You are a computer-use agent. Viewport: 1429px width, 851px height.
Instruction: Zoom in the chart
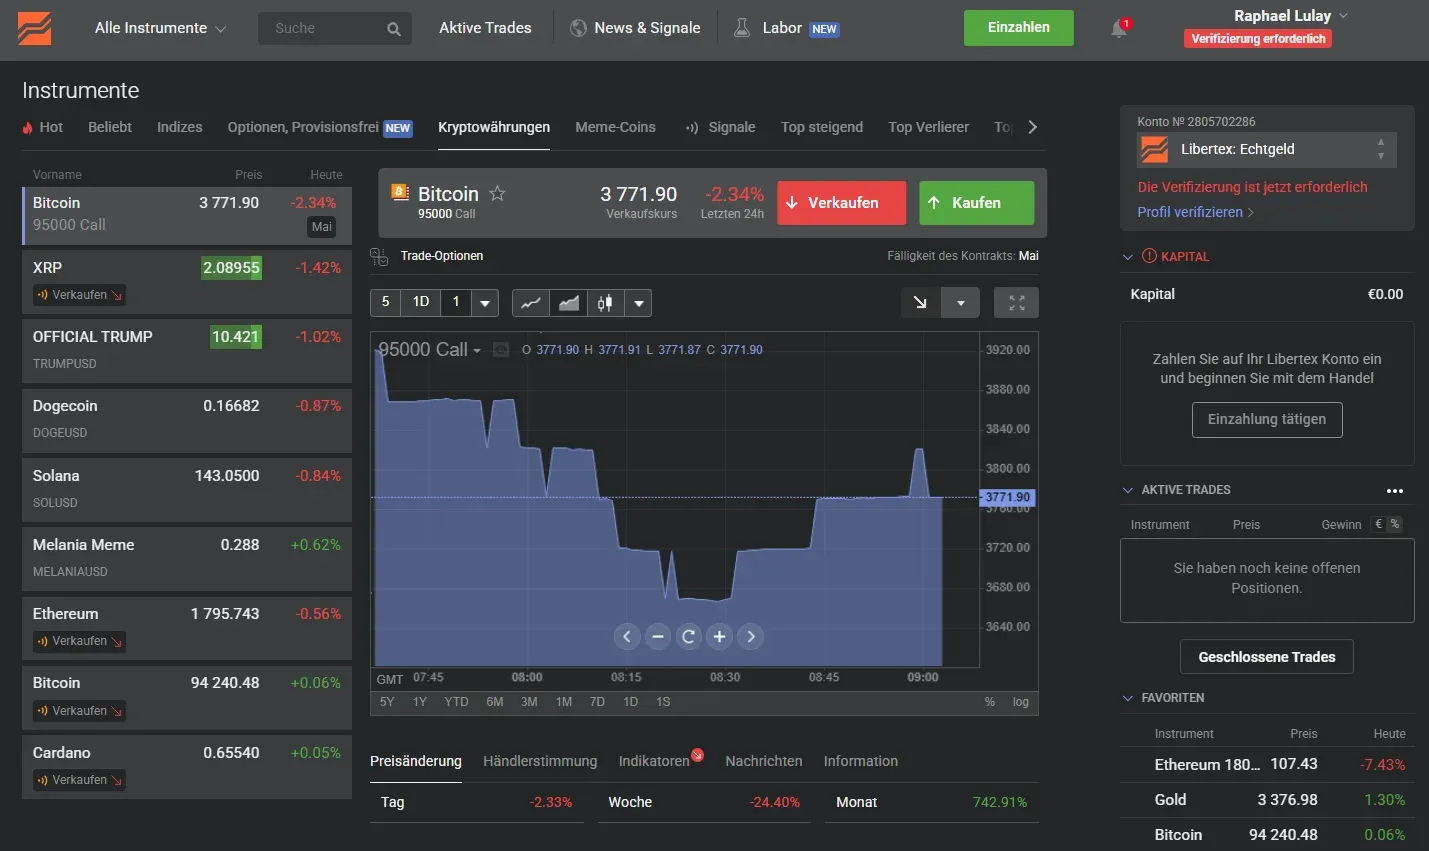tap(720, 636)
